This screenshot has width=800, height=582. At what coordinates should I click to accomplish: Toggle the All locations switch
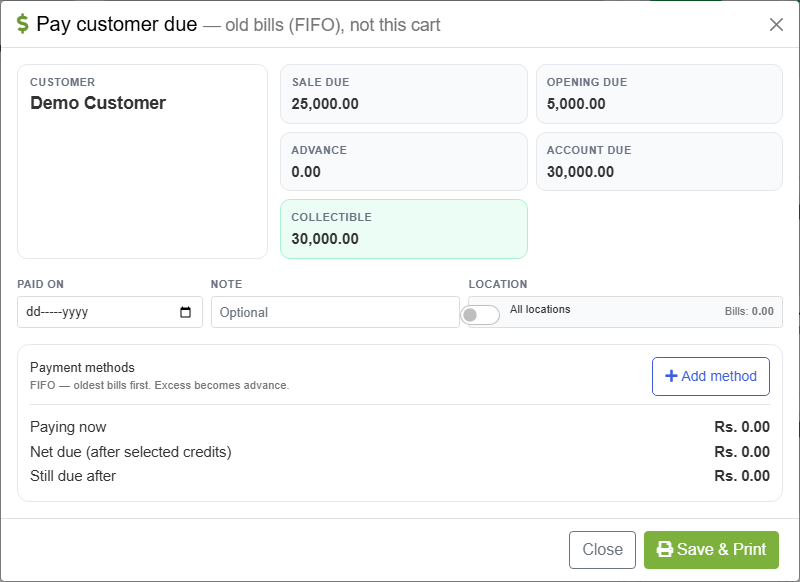[x=480, y=315]
